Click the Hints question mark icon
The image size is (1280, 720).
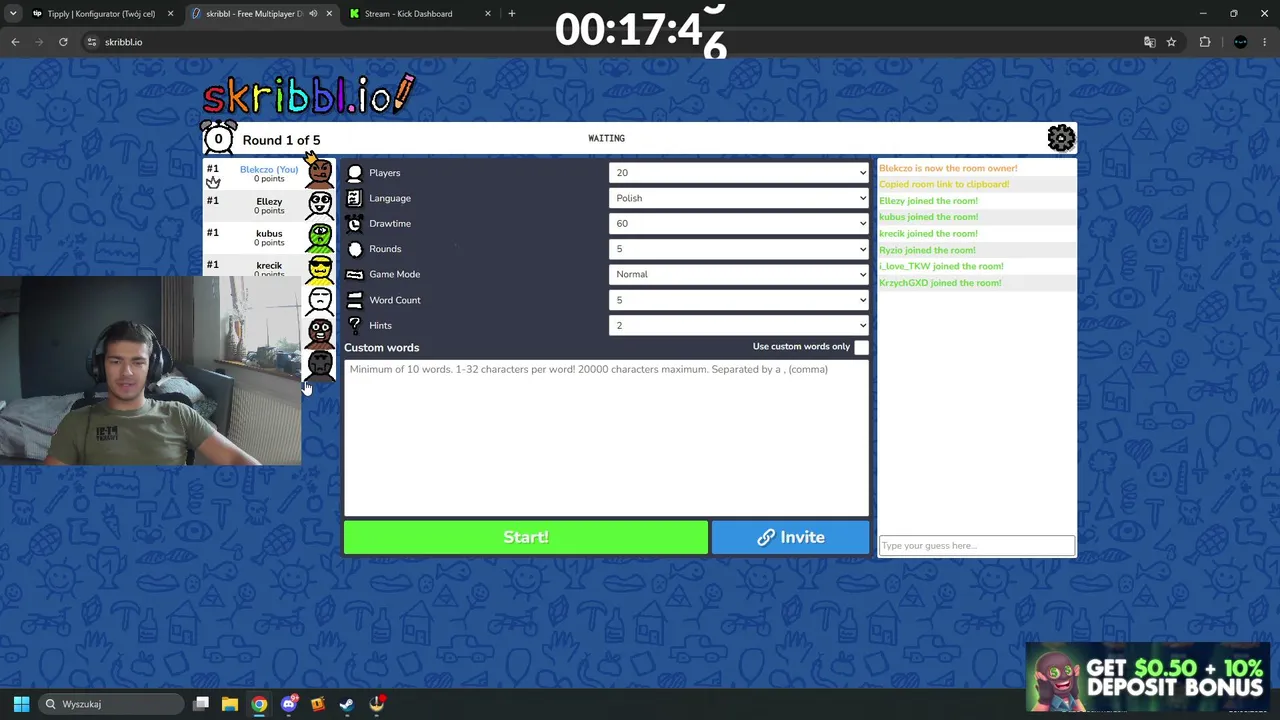click(x=354, y=325)
